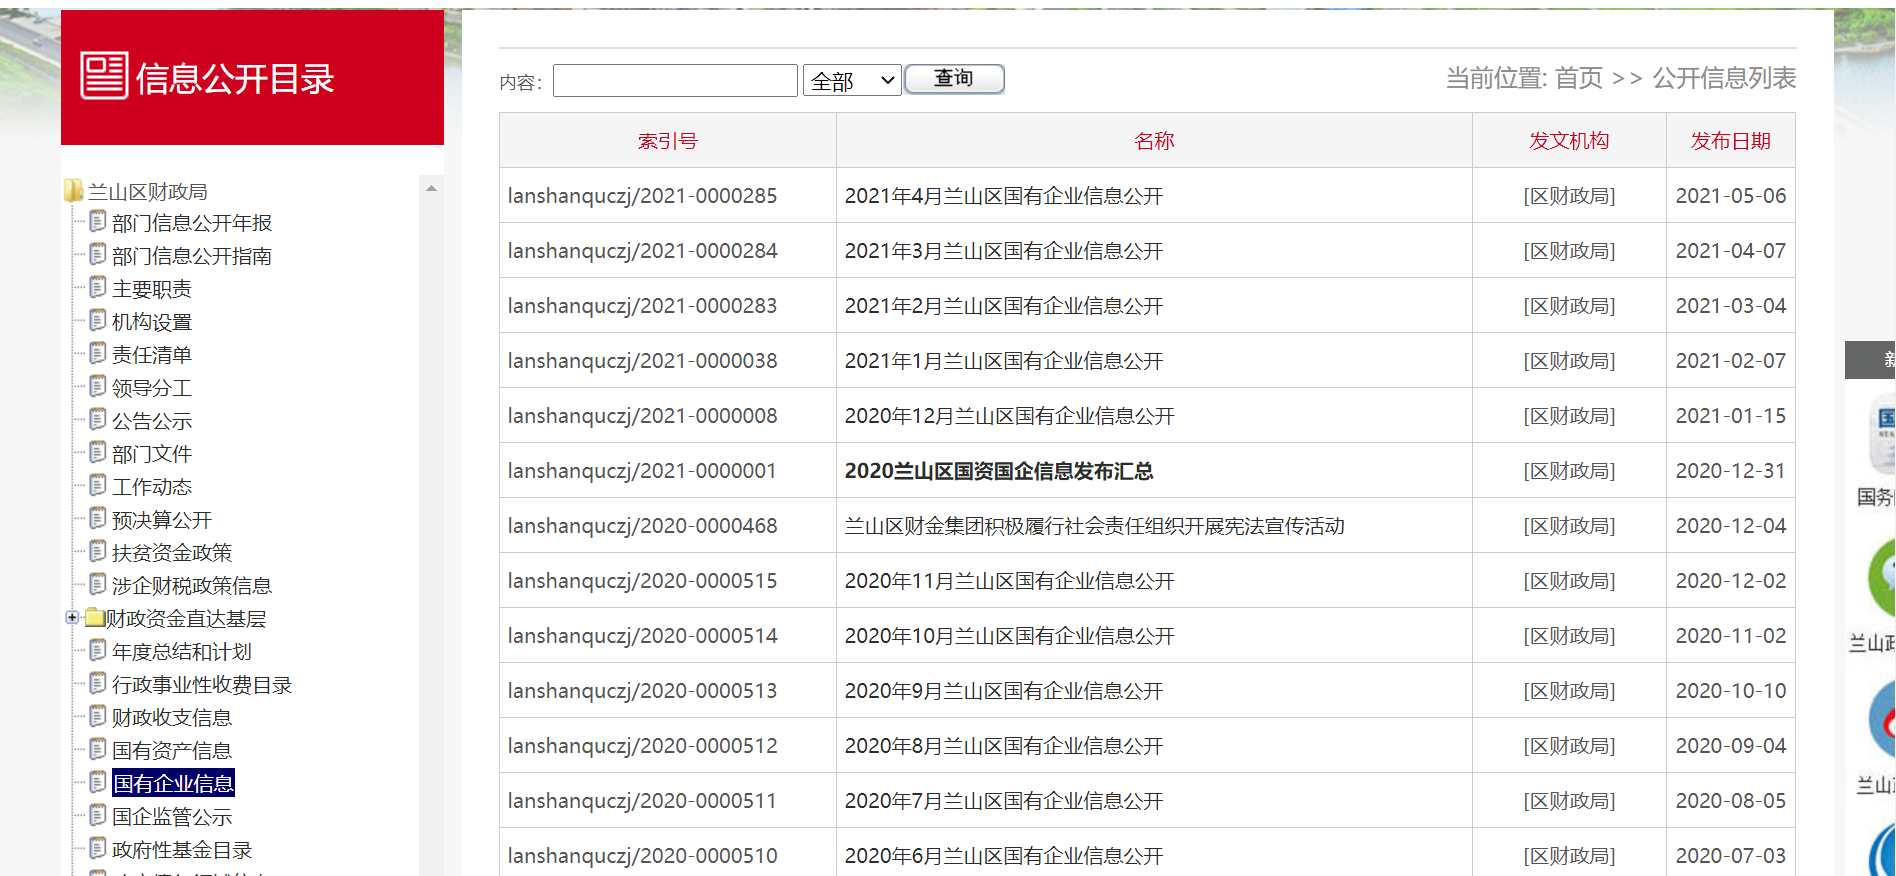Click the document icon beside 工作动态
Screen dimensions: 1896x876
pos(97,485)
